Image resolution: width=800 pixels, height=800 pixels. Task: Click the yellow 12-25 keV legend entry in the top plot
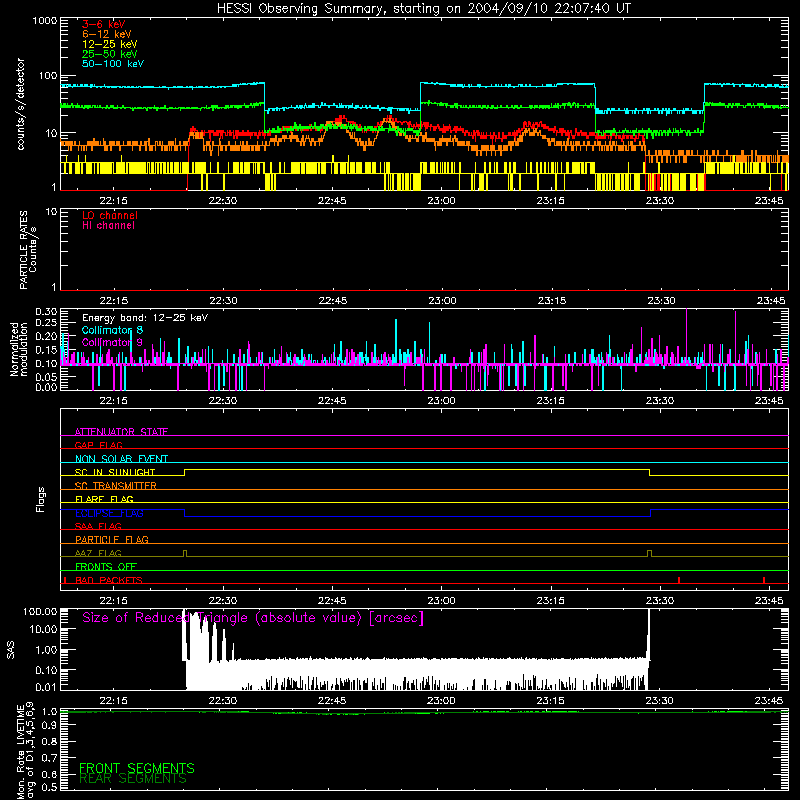pyautogui.click(x=110, y=44)
